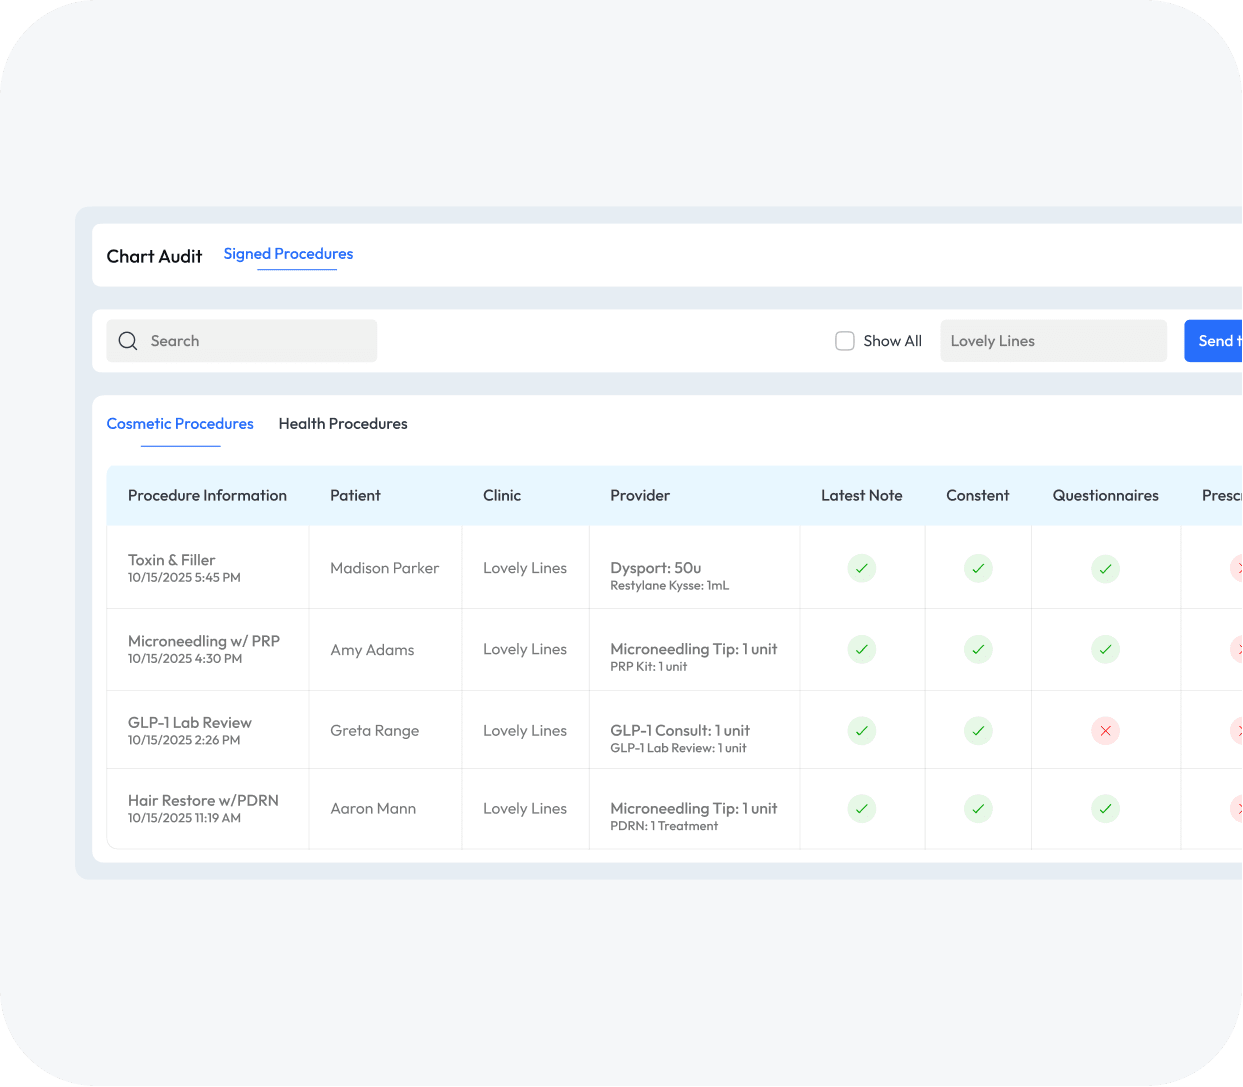
Task: Switch to Health Procedures tab
Action: pyautogui.click(x=343, y=424)
